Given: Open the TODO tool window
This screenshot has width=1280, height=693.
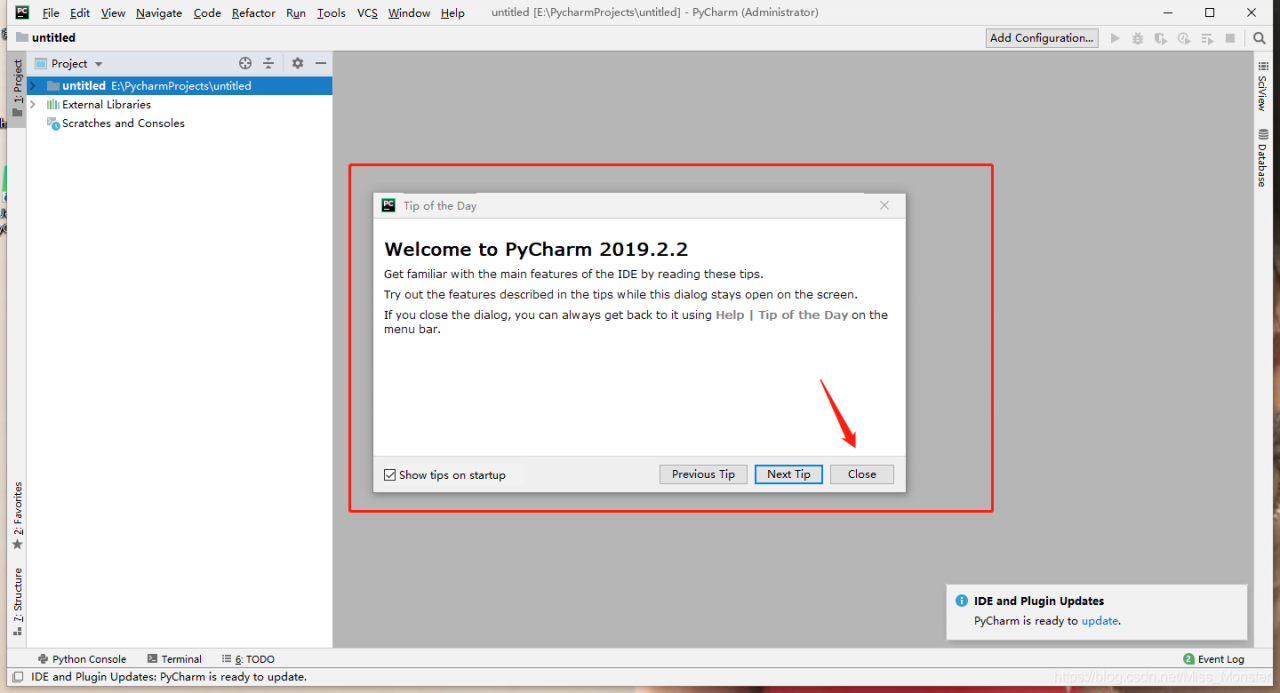Looking at the screenshot, I should tap(248, 659).
